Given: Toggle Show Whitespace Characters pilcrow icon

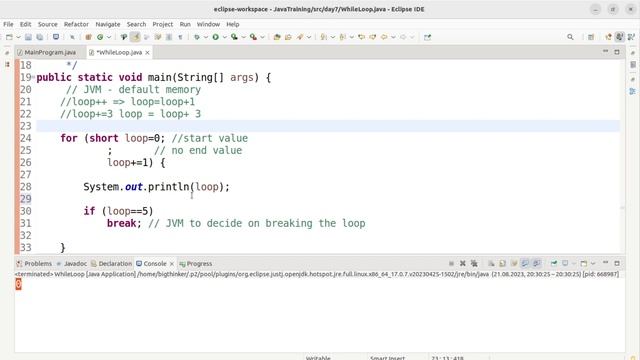Looking at the screenshot, I should point(180,37).
